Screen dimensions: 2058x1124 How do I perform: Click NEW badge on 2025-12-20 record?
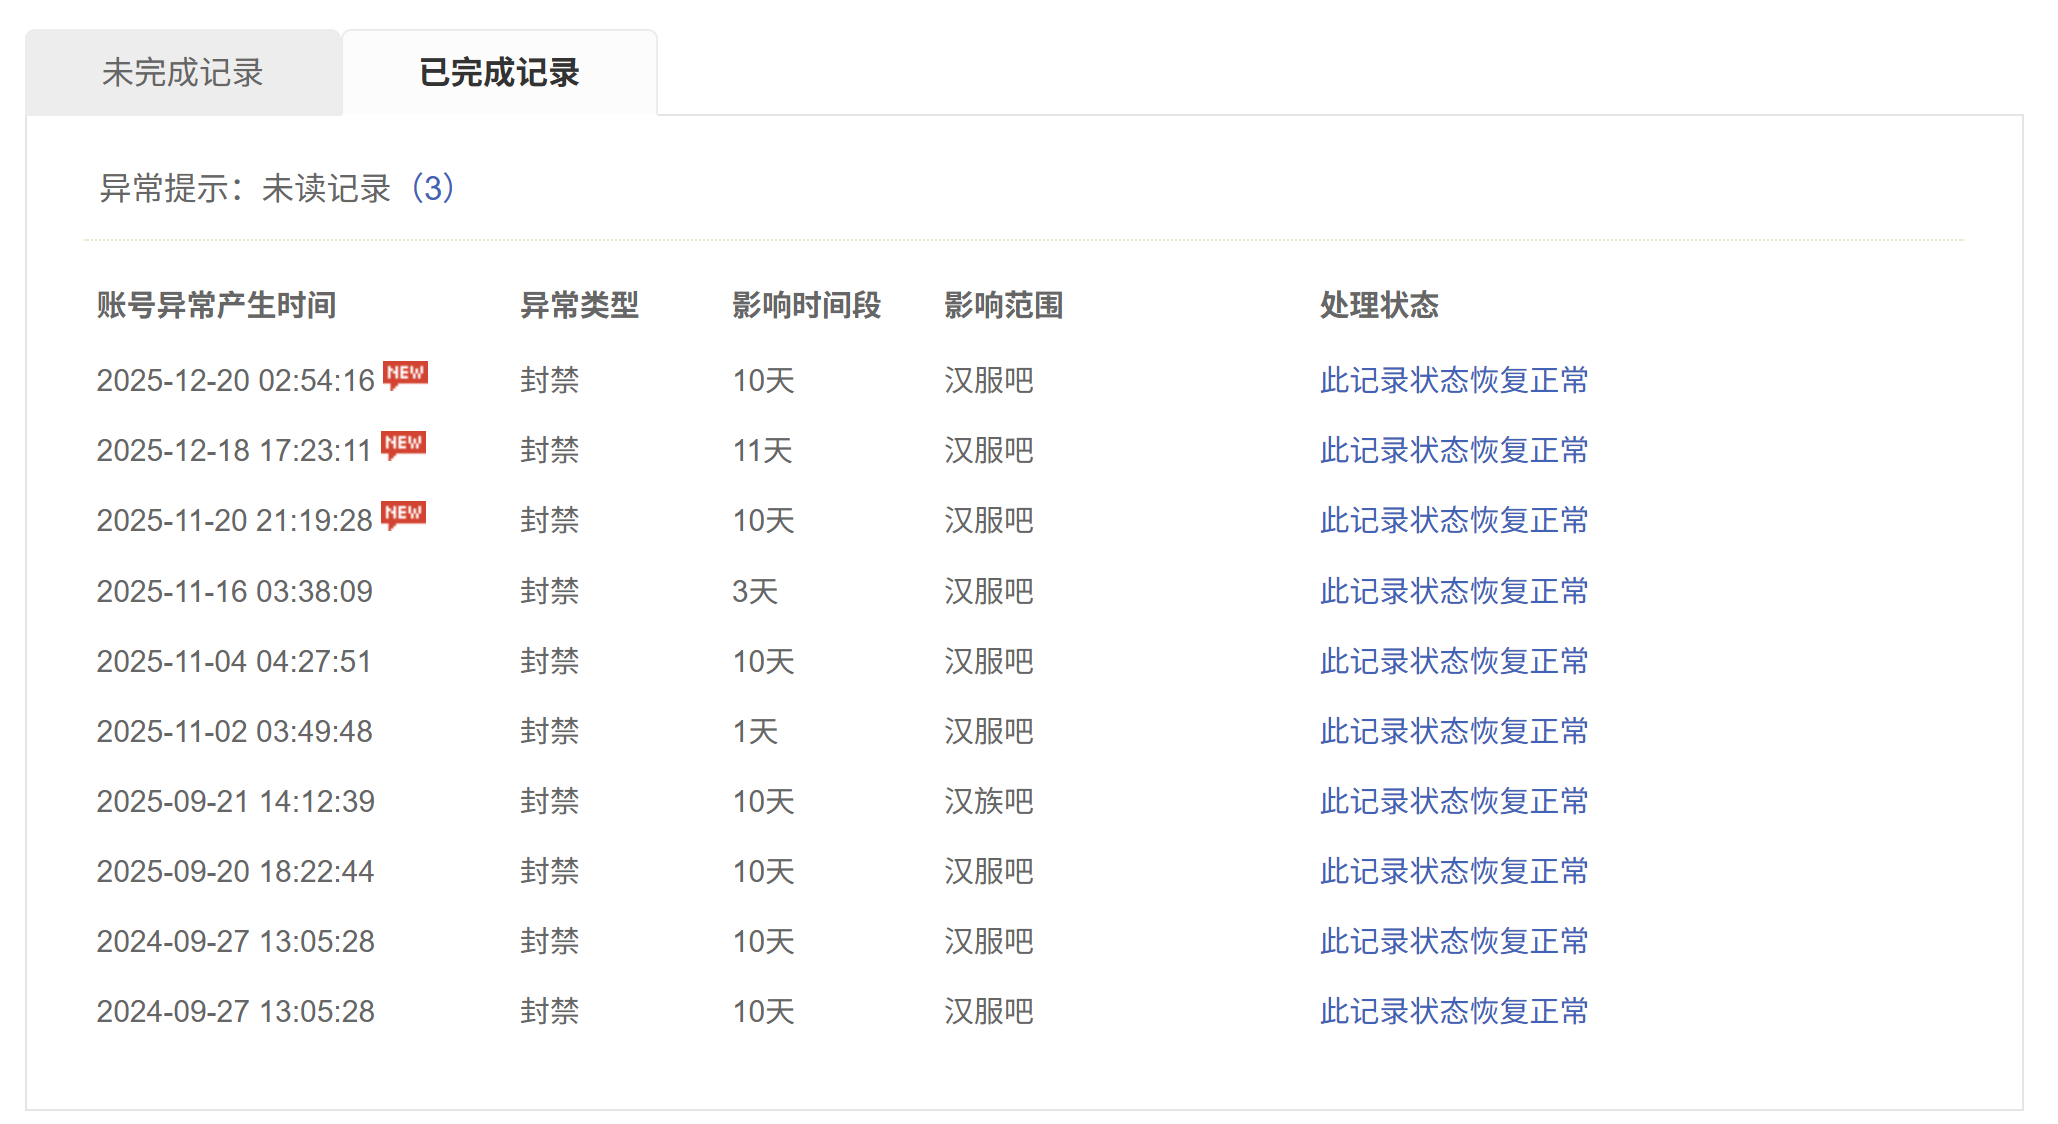pyautogui.click(x=405, y=374)
